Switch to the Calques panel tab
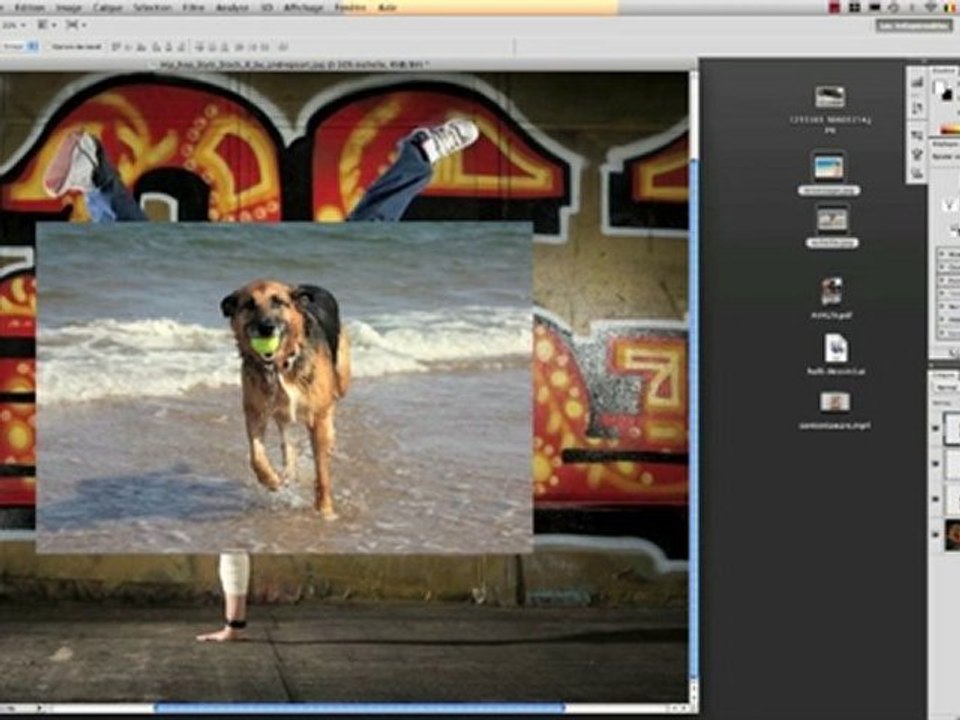 pos(945,375)
